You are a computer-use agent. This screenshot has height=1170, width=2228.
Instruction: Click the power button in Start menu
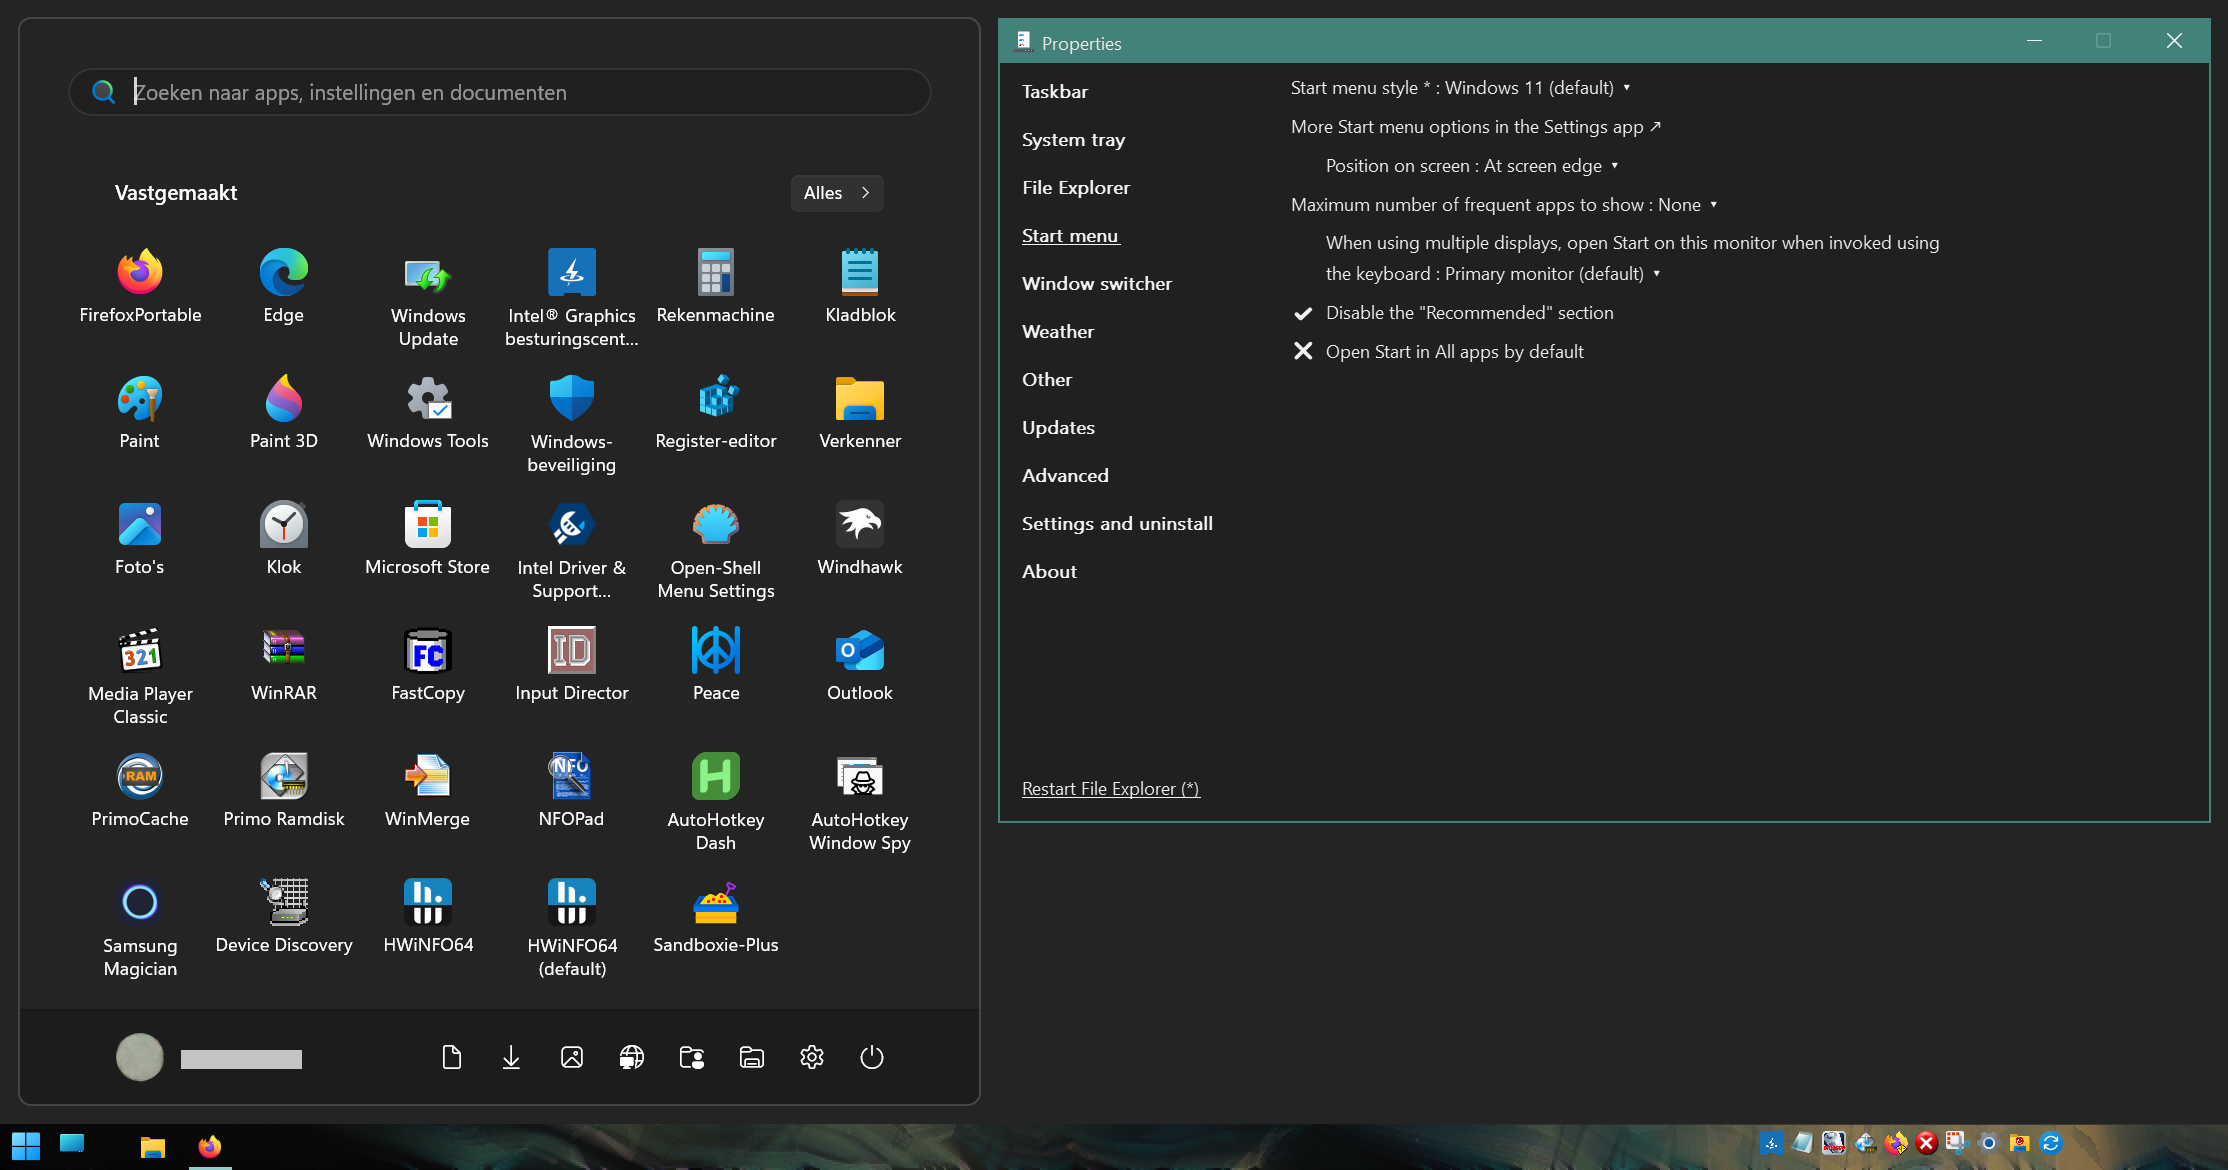pos(872,1057)
